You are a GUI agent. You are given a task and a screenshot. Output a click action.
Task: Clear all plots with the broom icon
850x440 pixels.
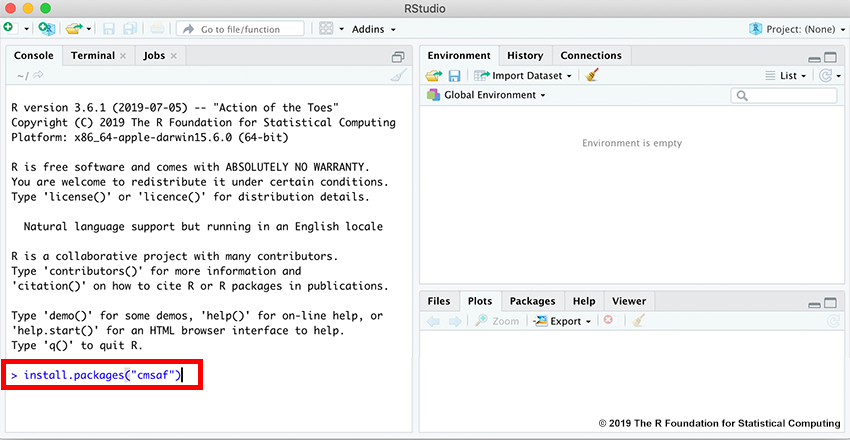tap(639, 321)
